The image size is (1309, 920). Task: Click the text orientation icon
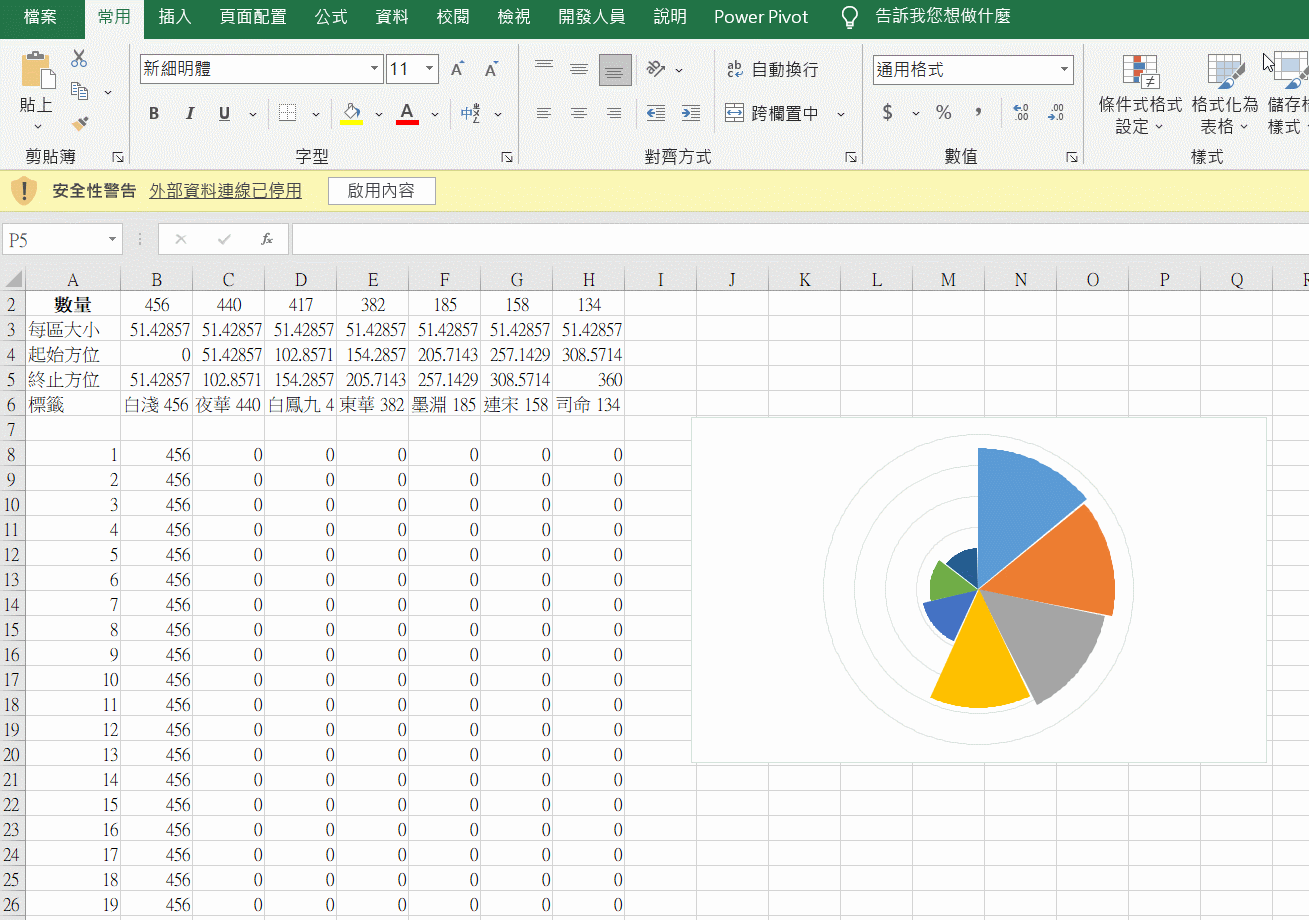point(656,69)
